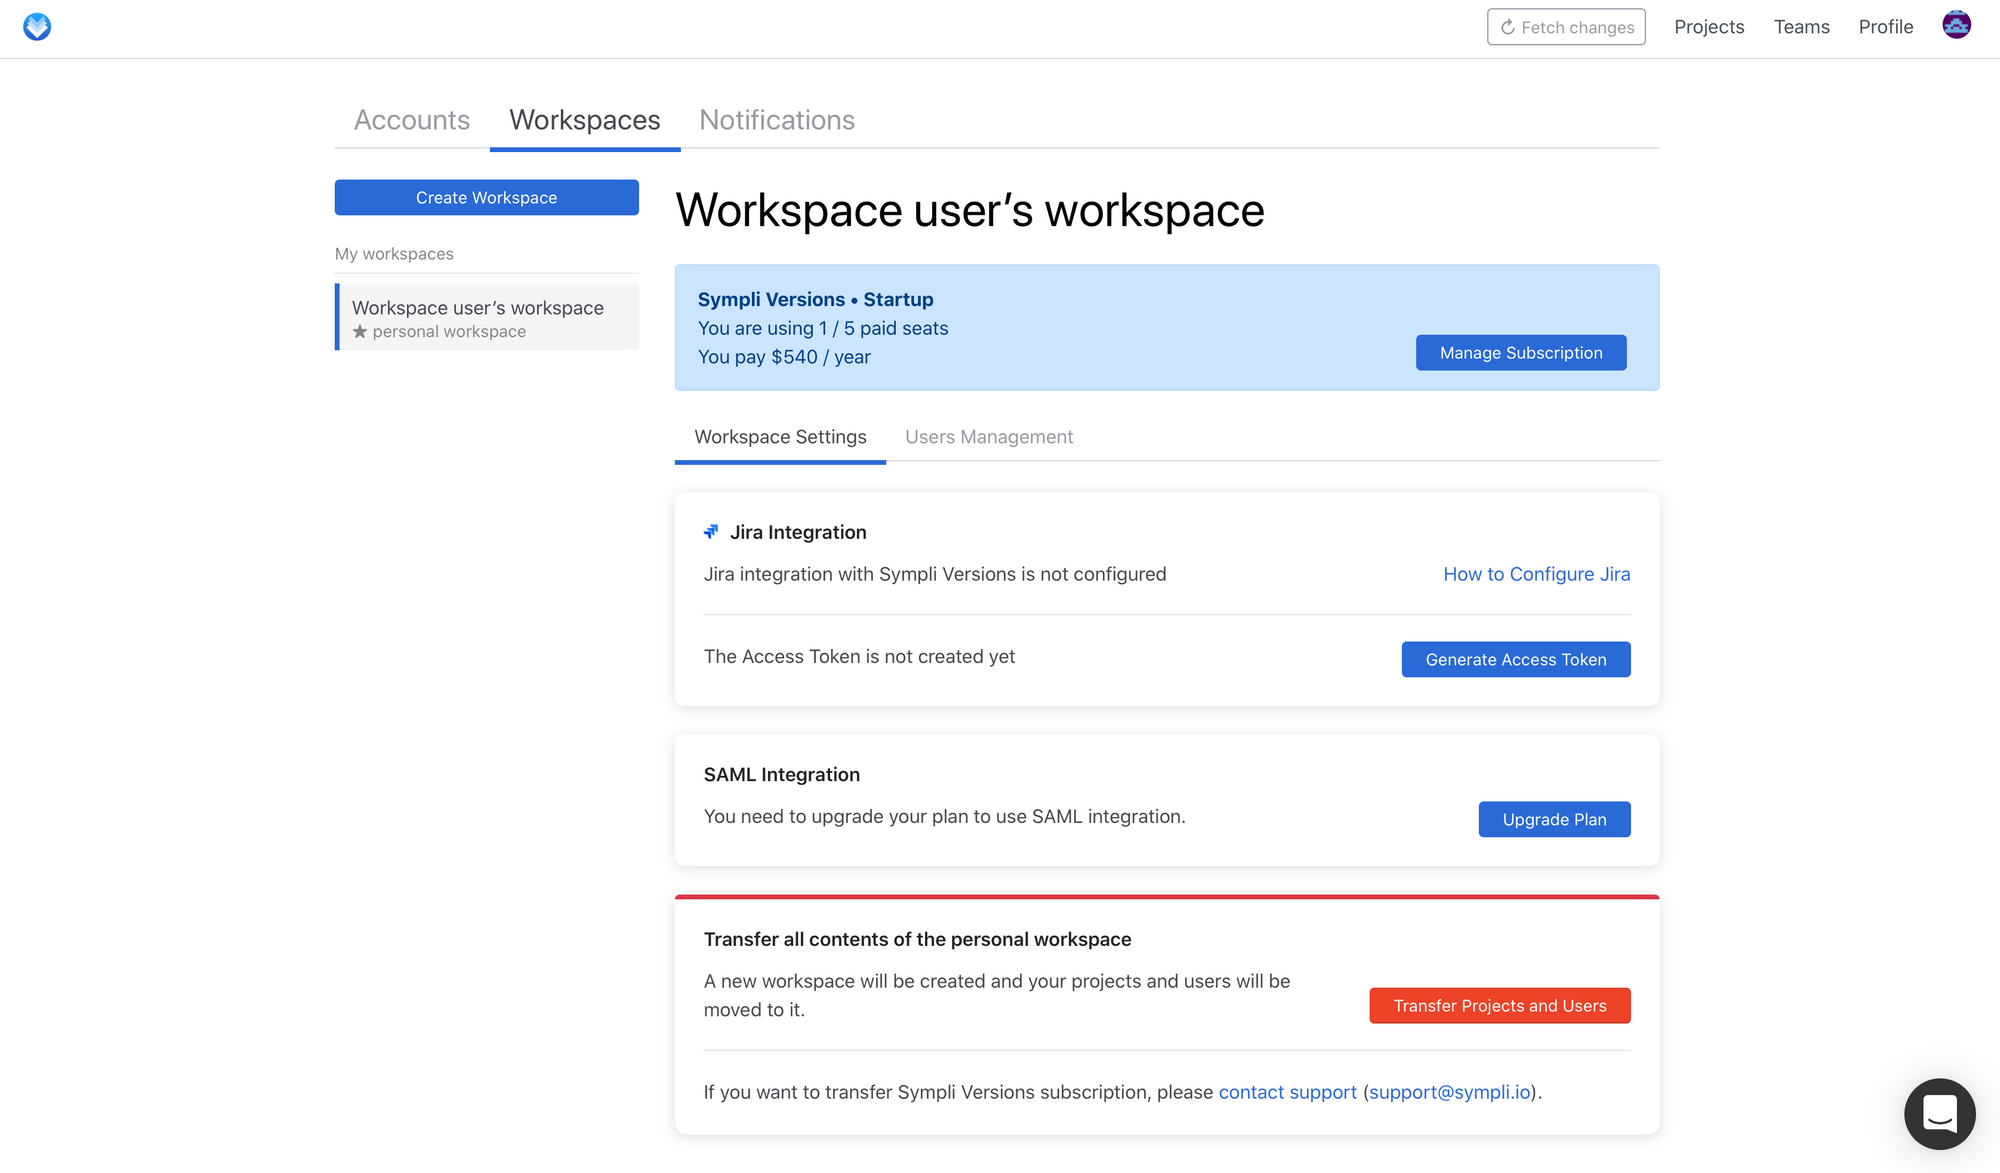The height and width of the screenshot is (1173, 2000).
Task: Open the Workspace Settings tab
Action: (x=780, y=437)
